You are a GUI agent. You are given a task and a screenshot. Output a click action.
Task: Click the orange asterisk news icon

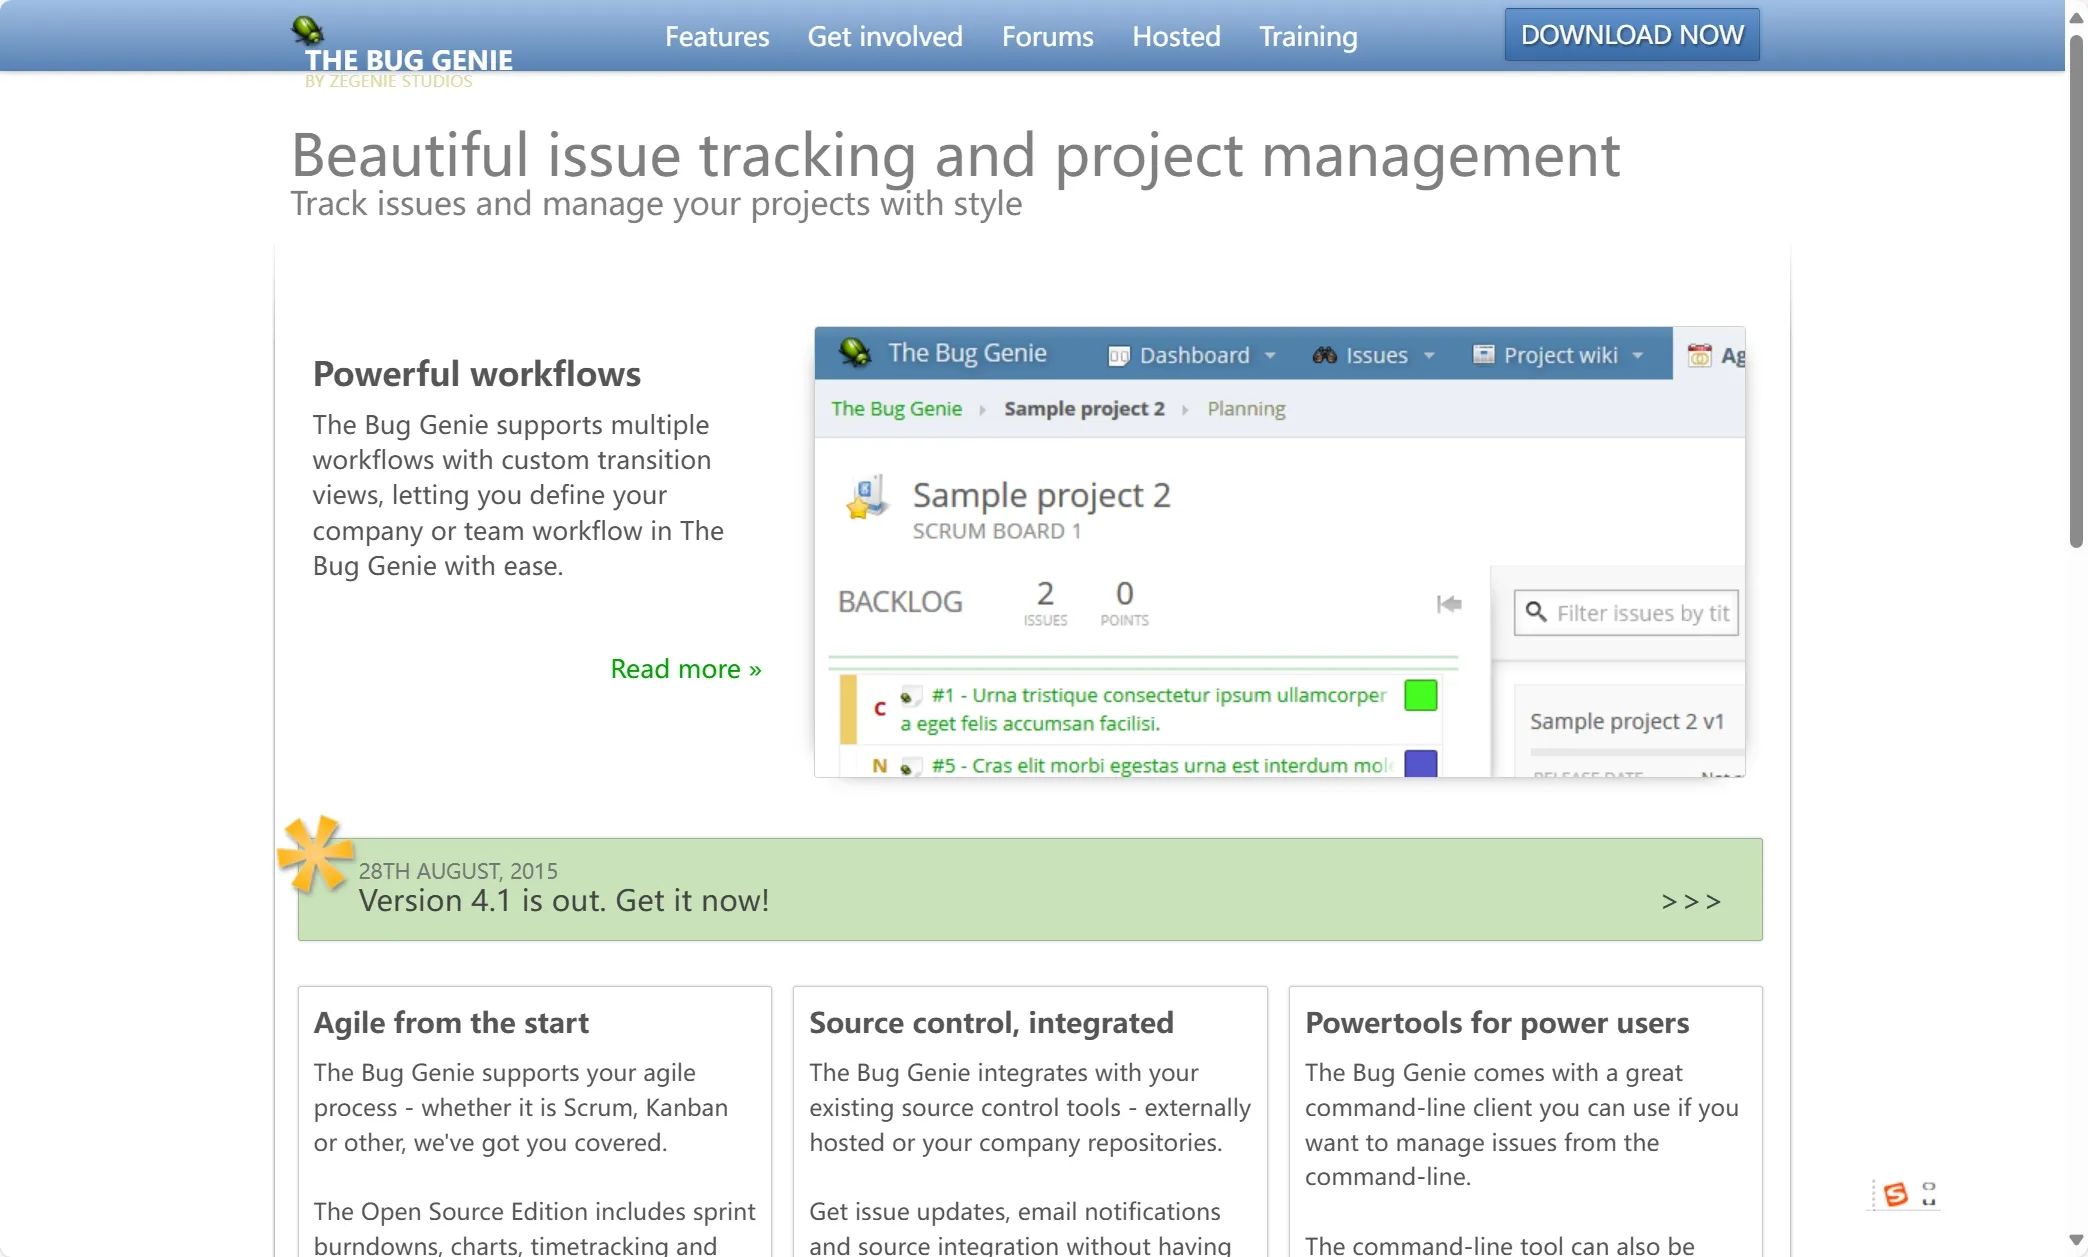314,855
